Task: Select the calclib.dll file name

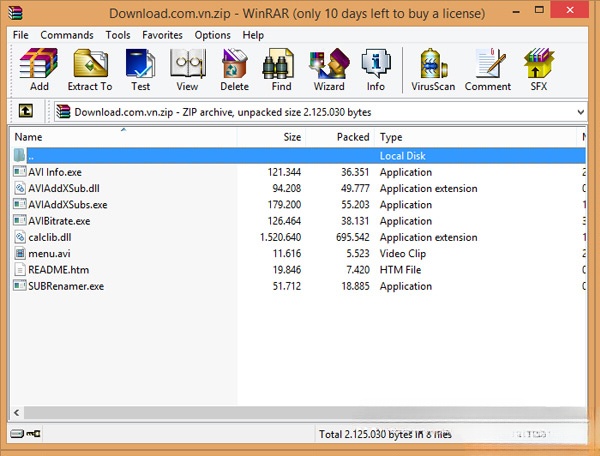Action: point(50,237)
